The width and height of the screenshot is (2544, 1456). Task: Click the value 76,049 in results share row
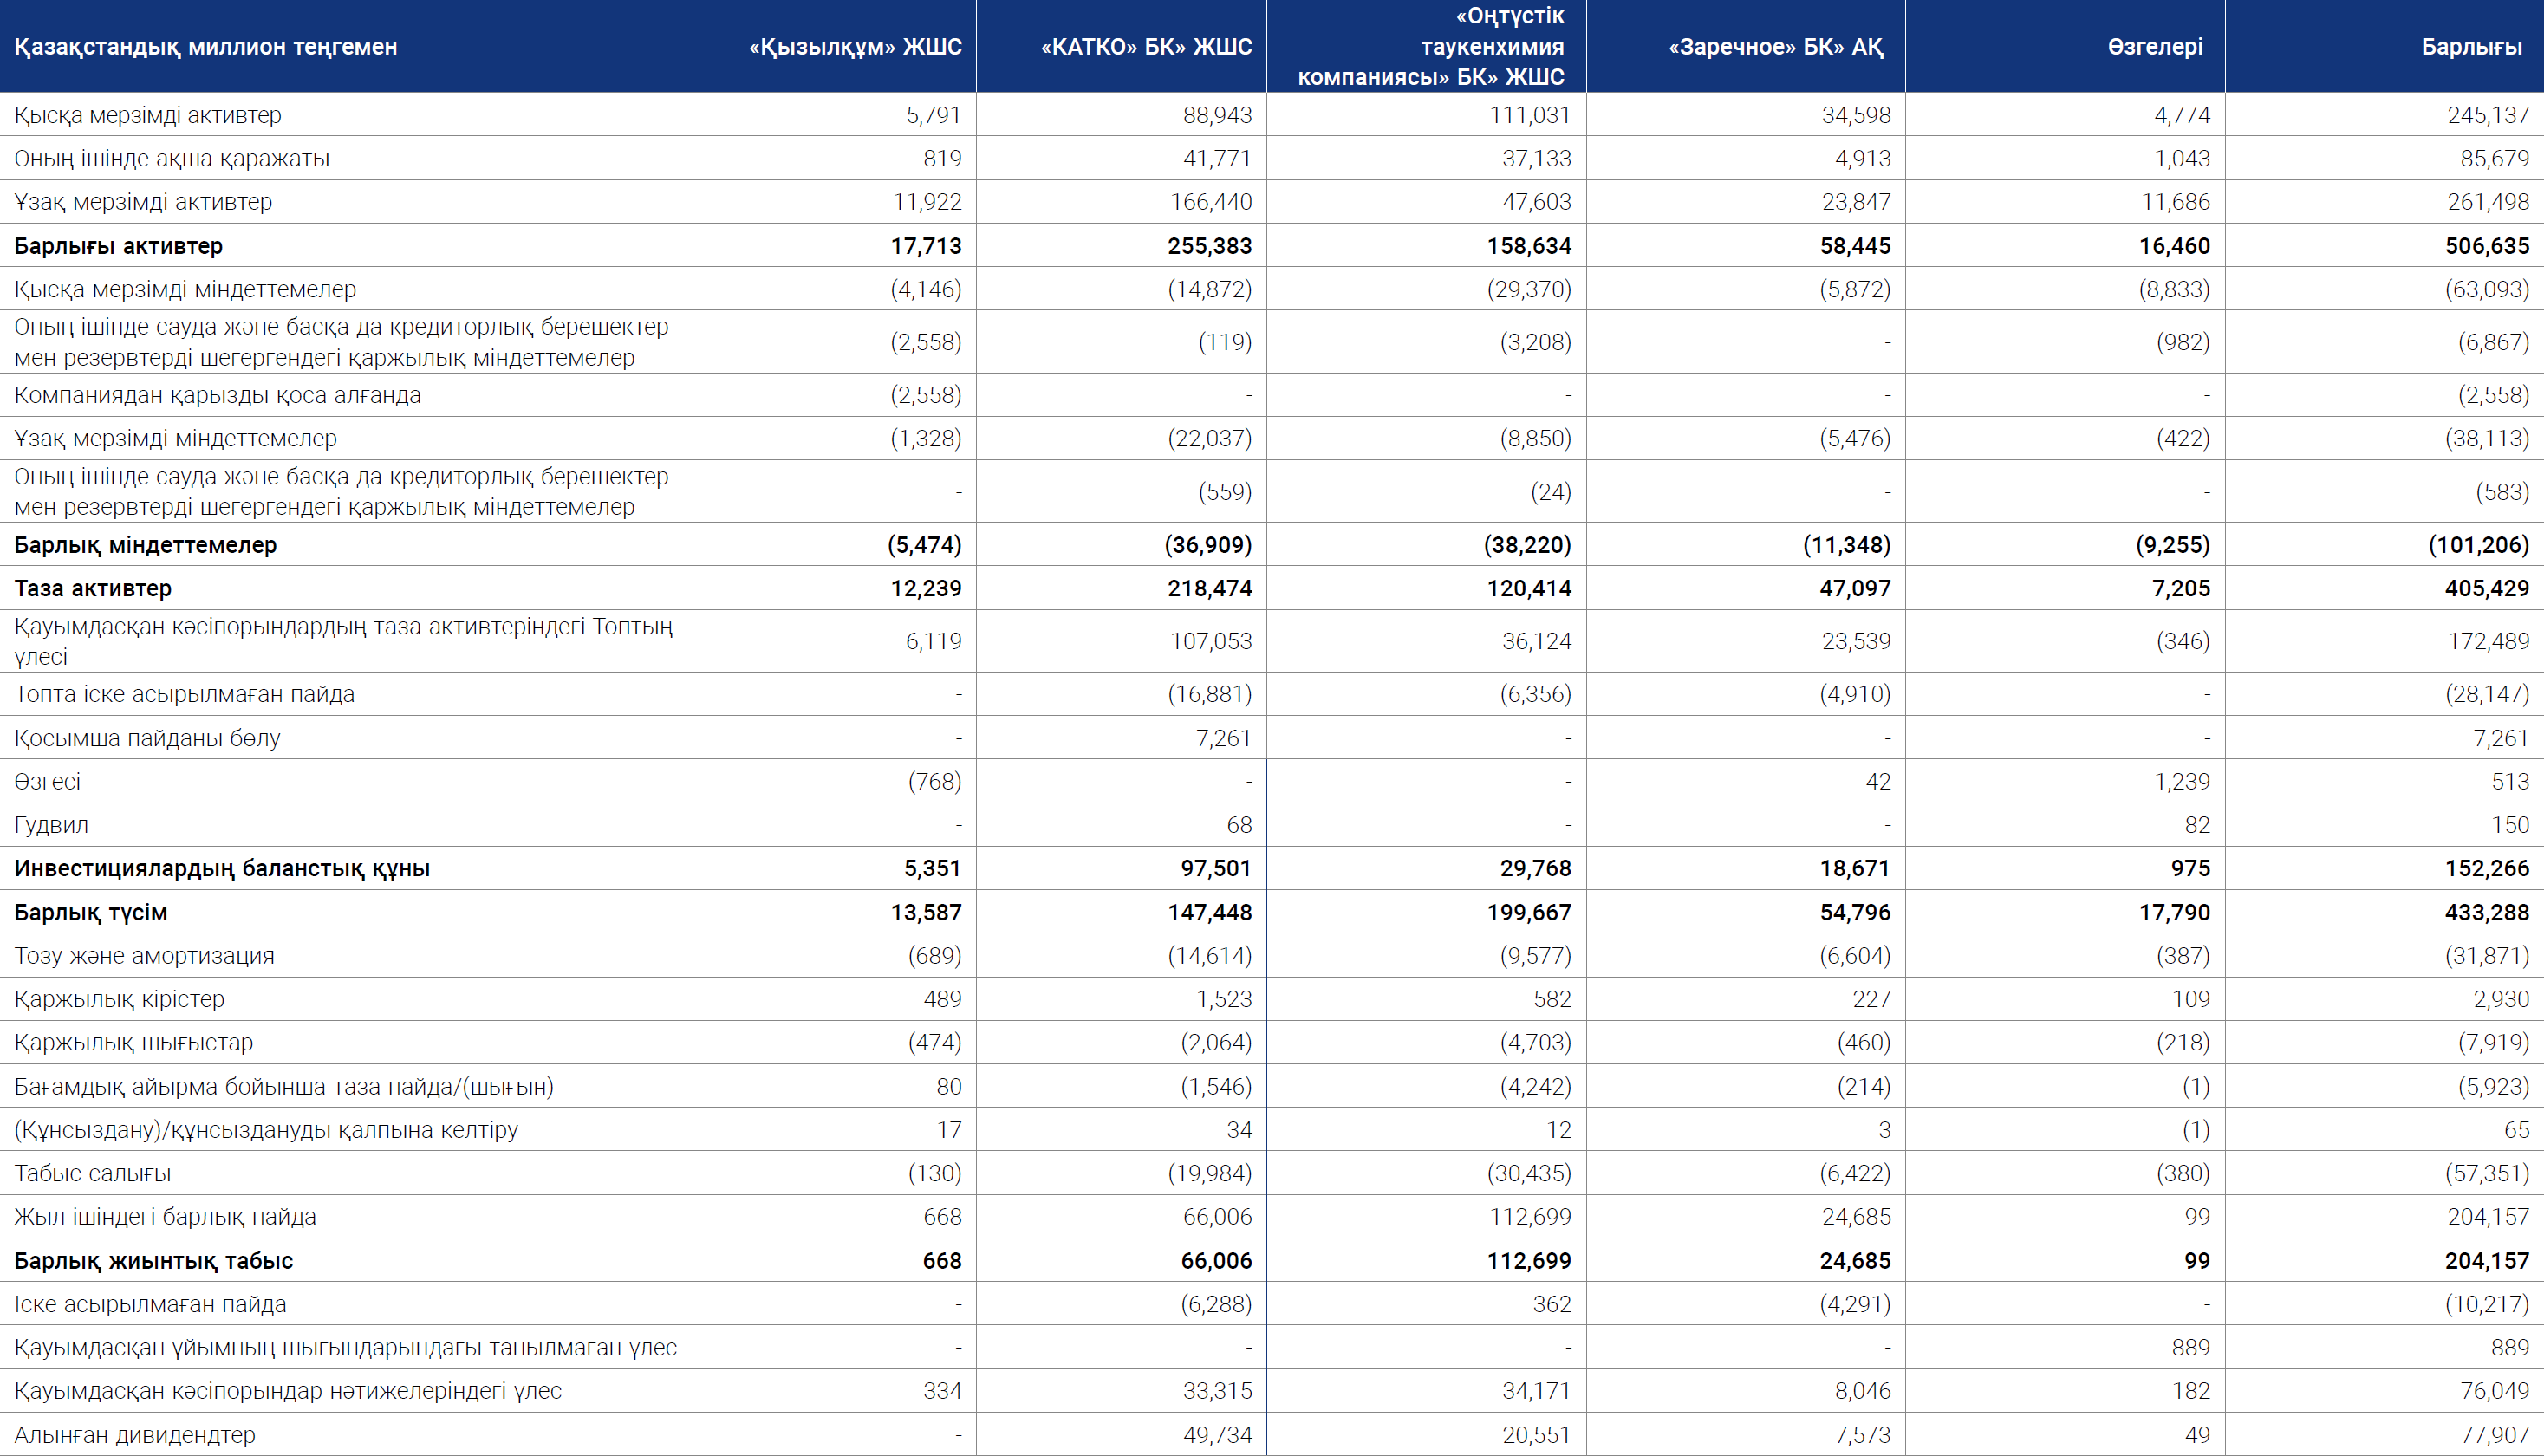(x=2495, y=1391)
